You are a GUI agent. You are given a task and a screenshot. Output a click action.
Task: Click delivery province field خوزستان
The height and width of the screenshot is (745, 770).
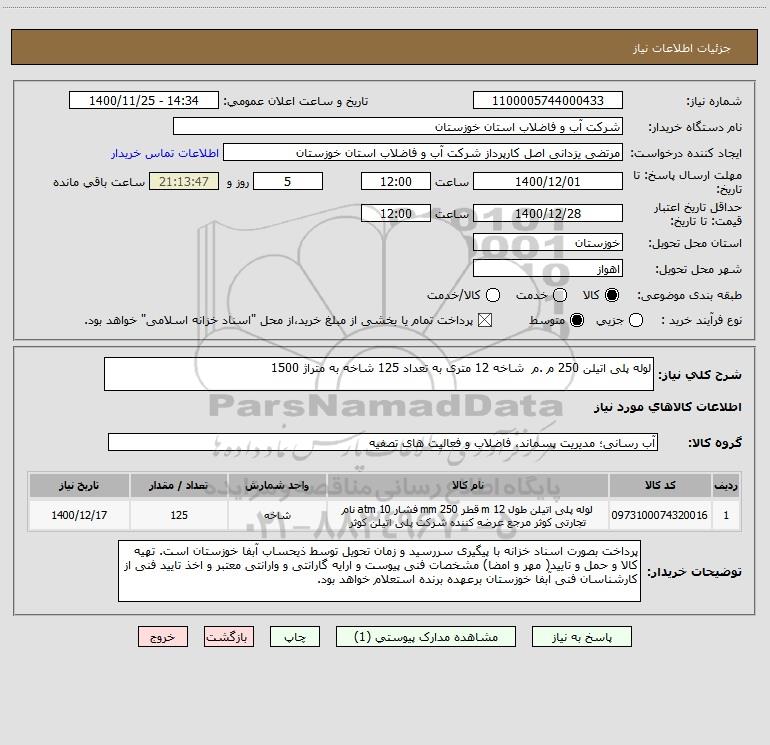[548, 243]
